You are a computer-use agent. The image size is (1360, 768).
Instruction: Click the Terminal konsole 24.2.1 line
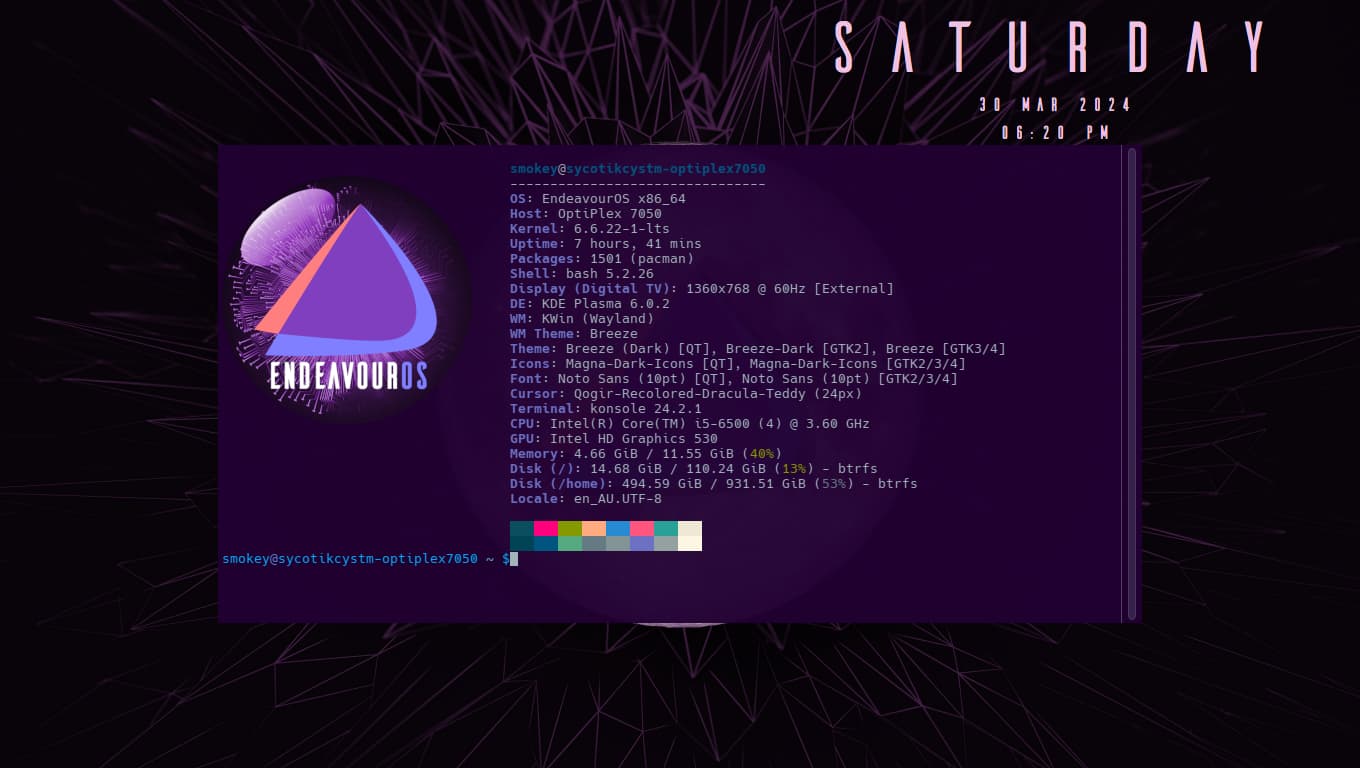click(605, 409)
